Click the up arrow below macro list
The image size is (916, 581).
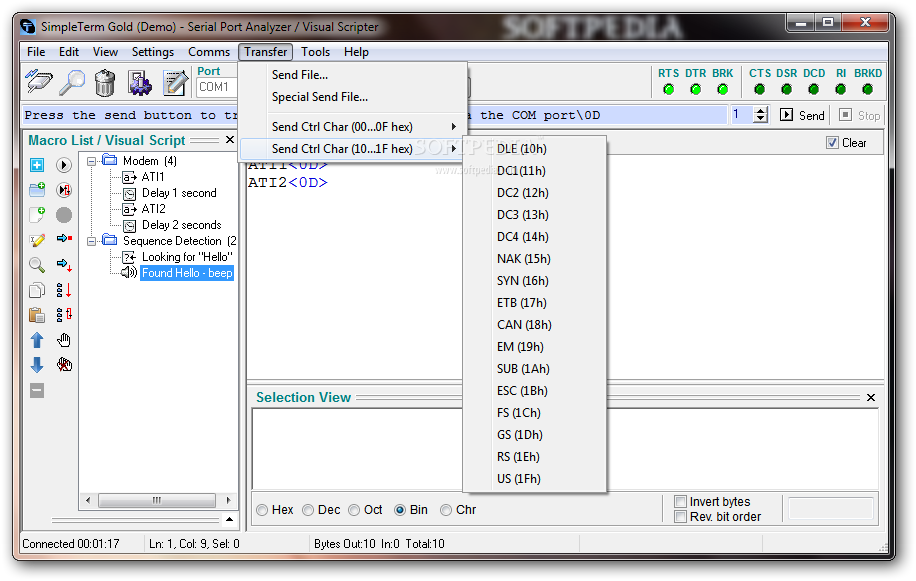point(230,519)
